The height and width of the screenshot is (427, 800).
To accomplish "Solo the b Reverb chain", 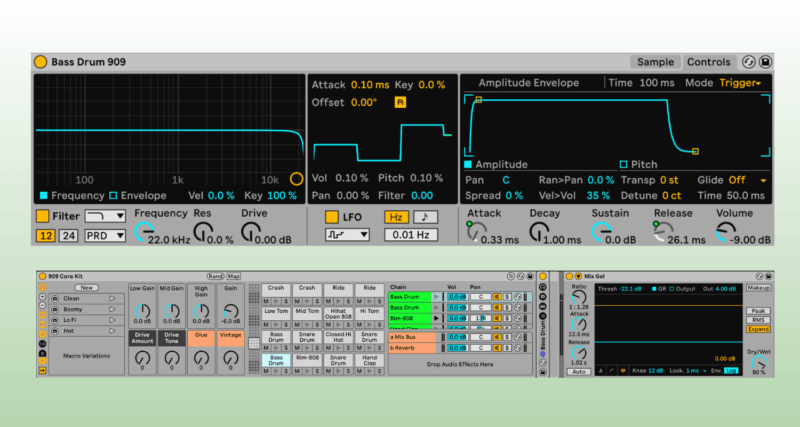I will [x=507, y=348].
